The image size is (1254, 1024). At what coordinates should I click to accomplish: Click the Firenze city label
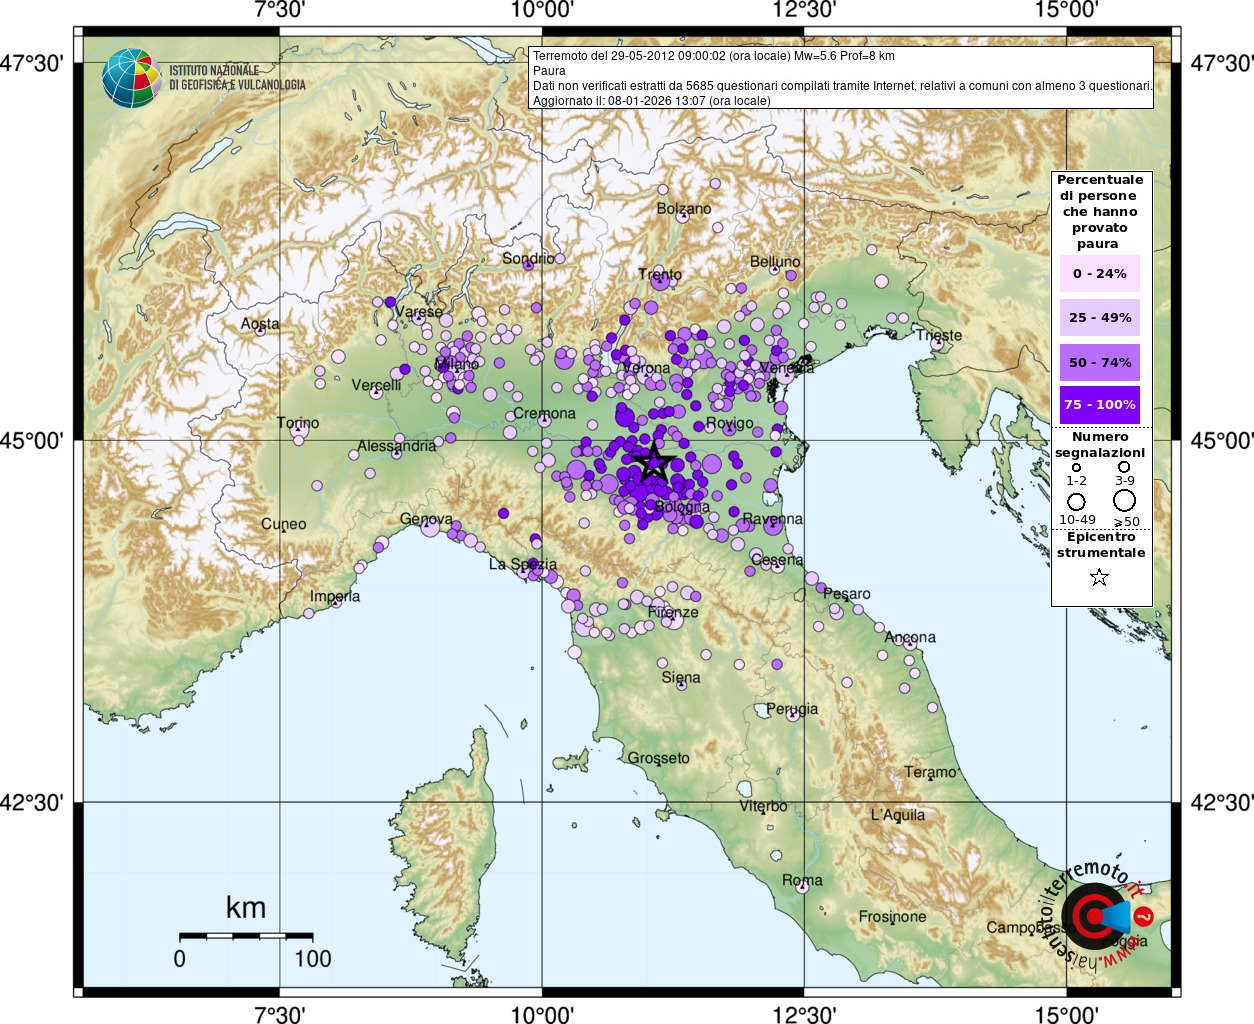(x=673, y=612)
